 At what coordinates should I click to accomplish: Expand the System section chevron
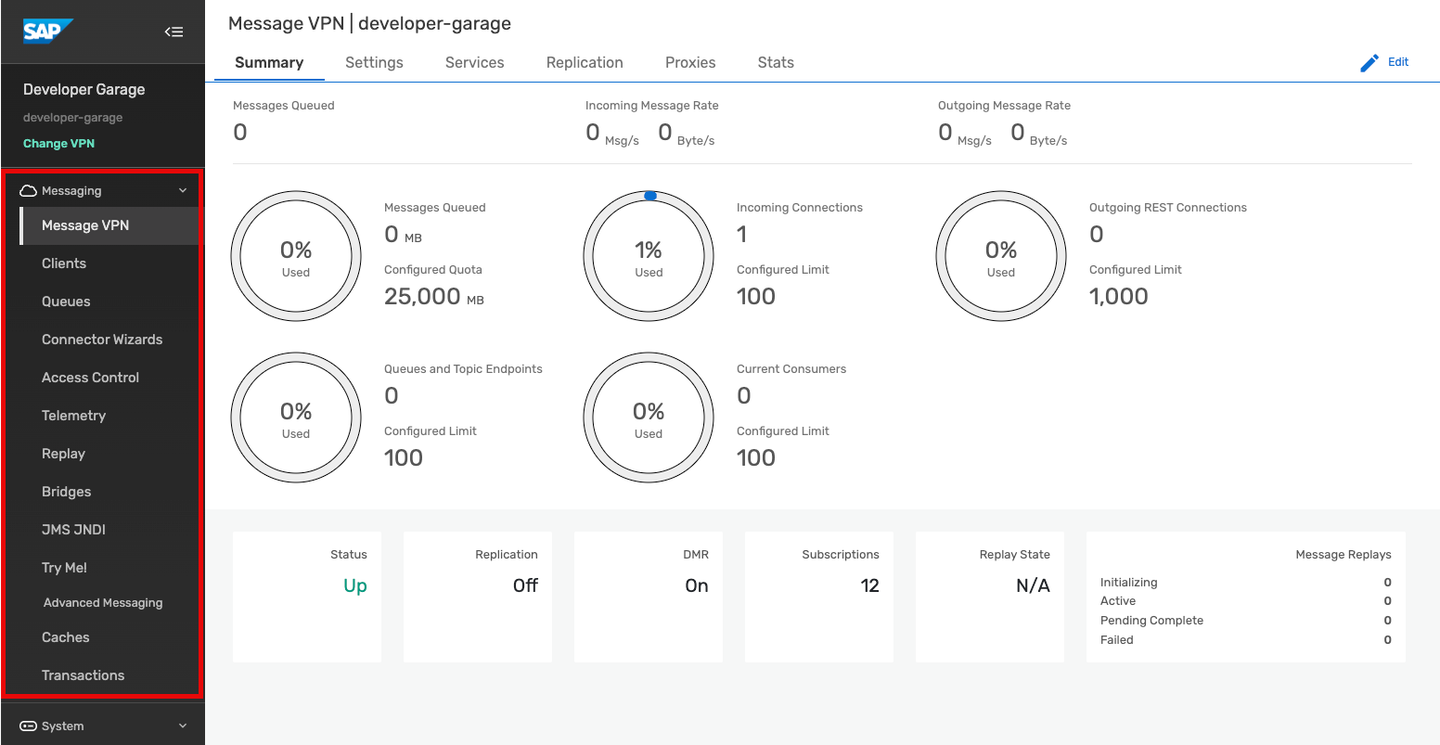point(182,726)
